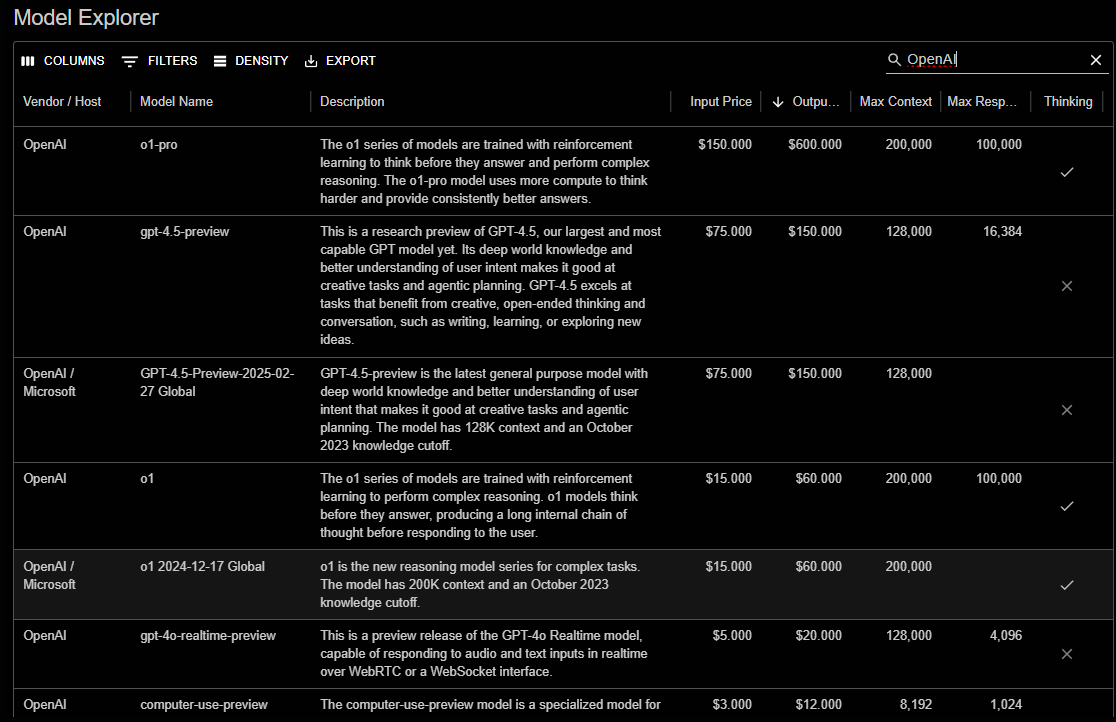The width and height of the screenshot is (1116, 722).
Task: Click the gpt-4o-realtime-preview description text
Action: [484, 654]
